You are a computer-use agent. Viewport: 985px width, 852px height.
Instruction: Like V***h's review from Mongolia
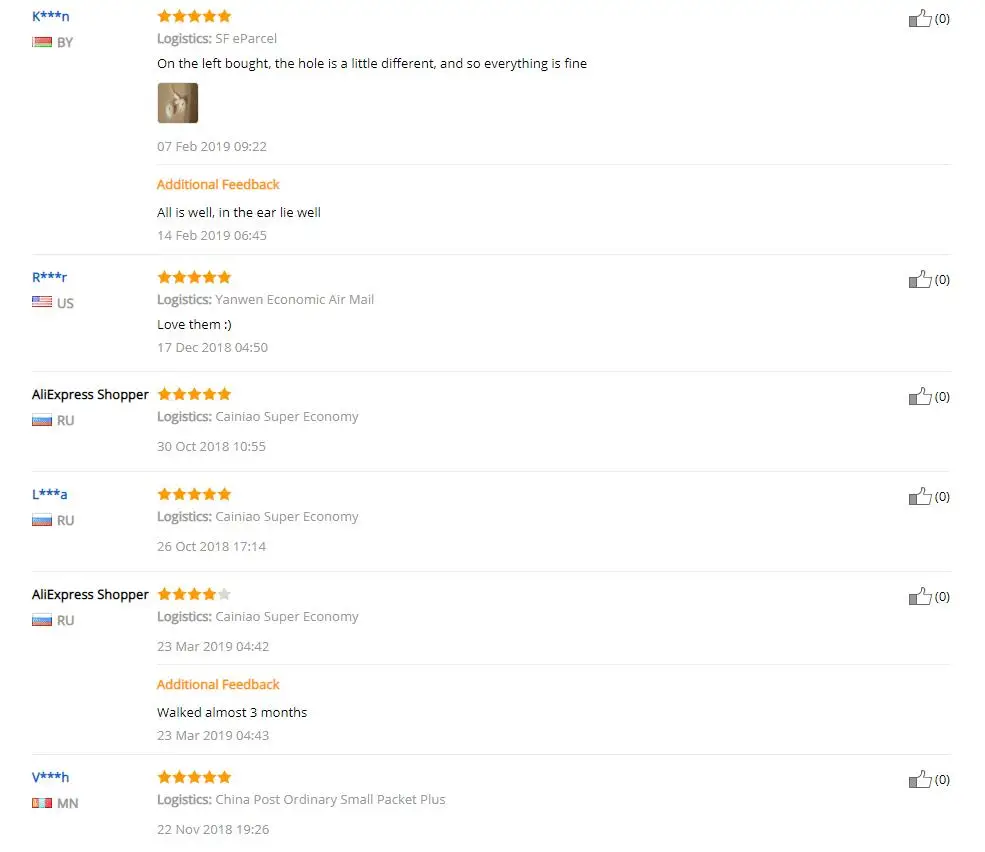tap(920, 780)
